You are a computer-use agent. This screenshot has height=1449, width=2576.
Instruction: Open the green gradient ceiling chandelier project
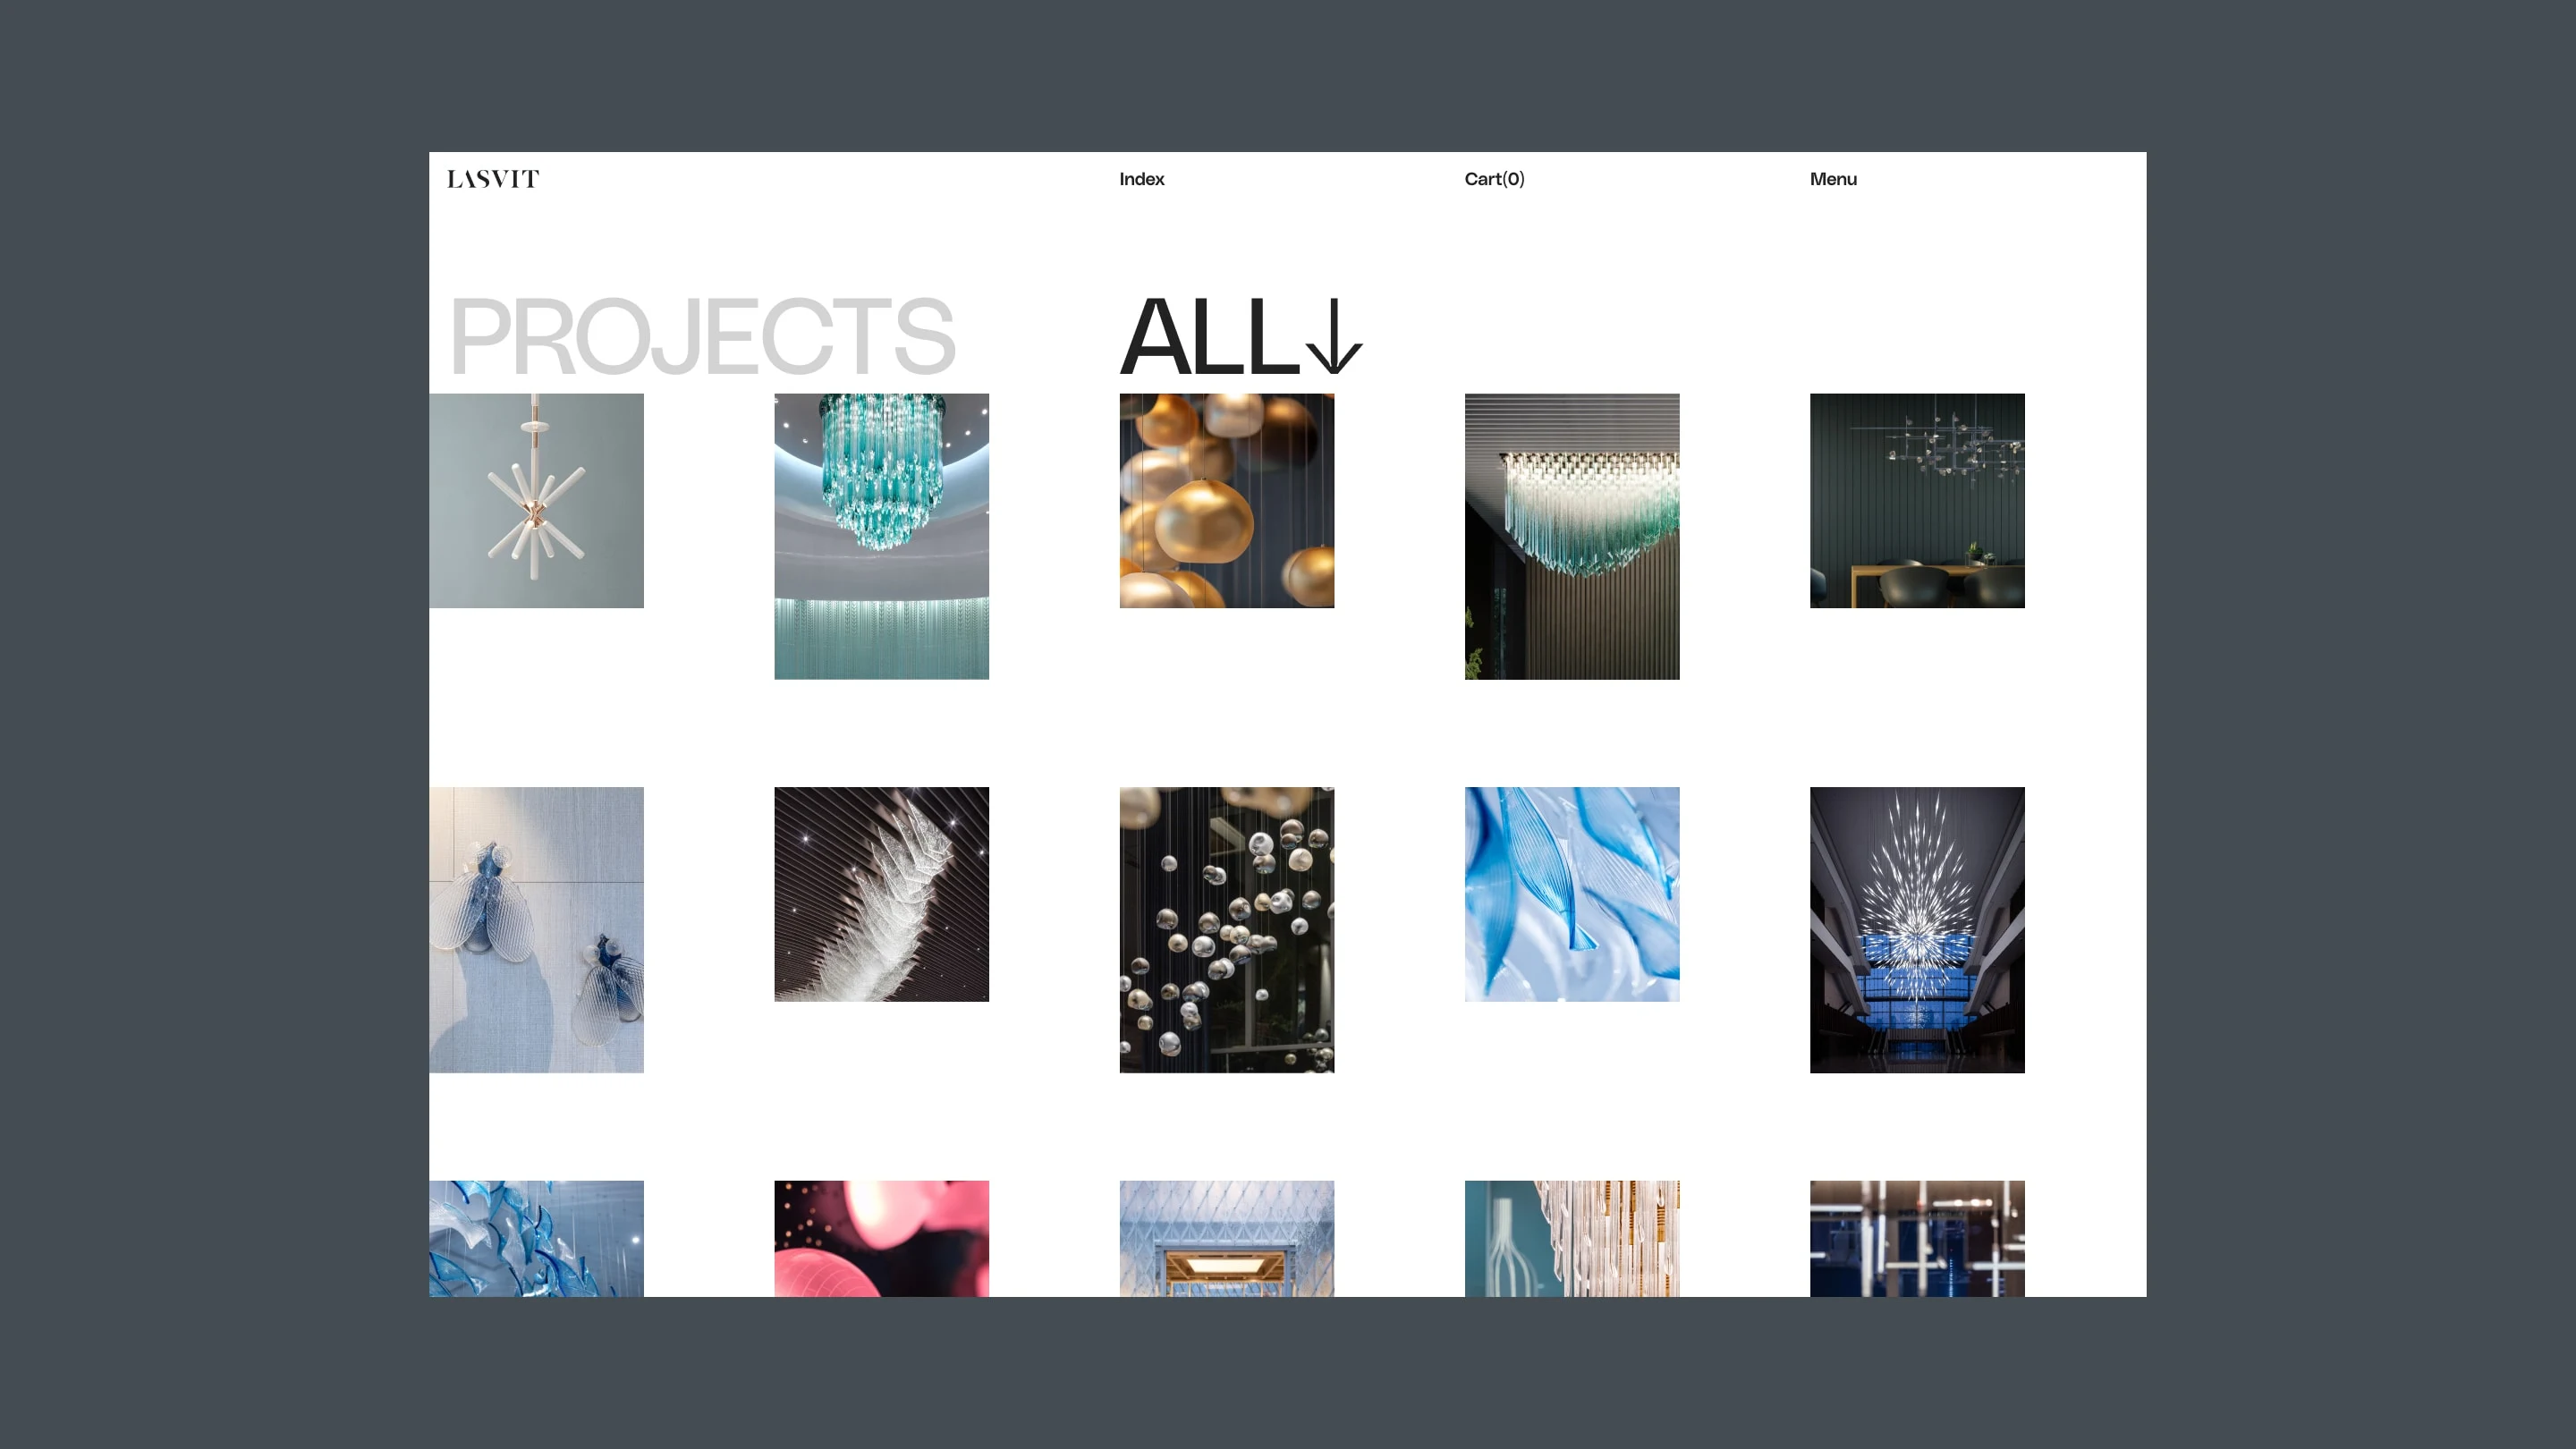pyautogui.click(x=1571, y=536)
